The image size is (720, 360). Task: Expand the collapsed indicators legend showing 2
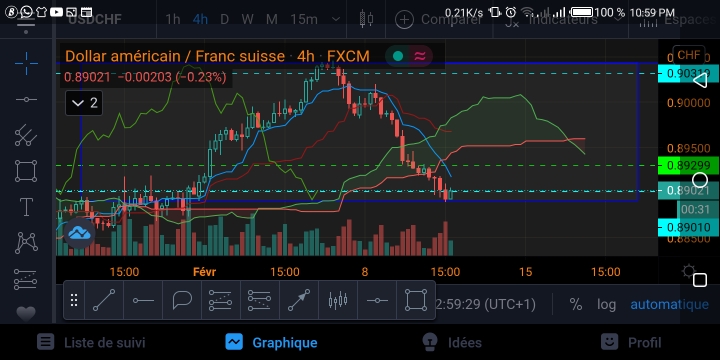tap(84, 103)
